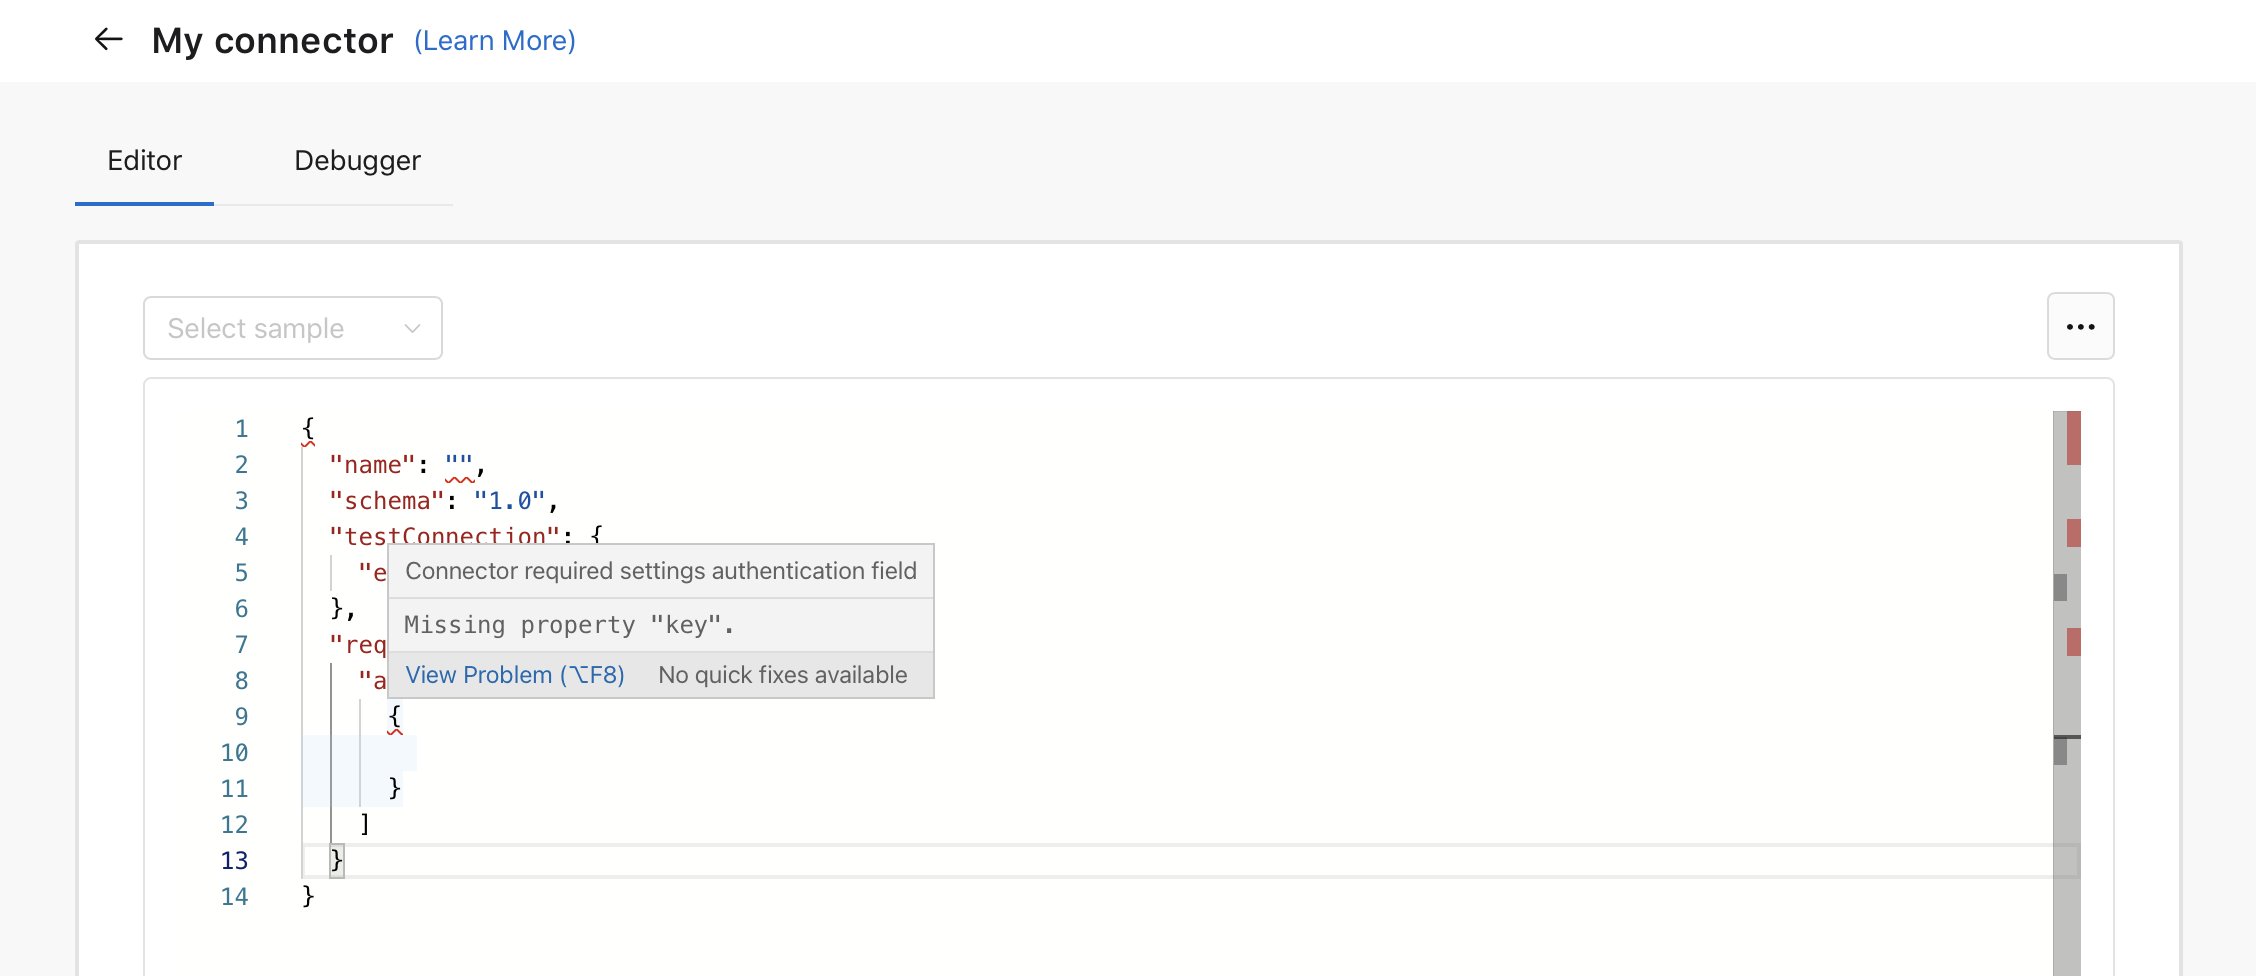The image size is (2256, 976).
Task: Click the testConnection property on line 4
Action: [x=444, y=536]
